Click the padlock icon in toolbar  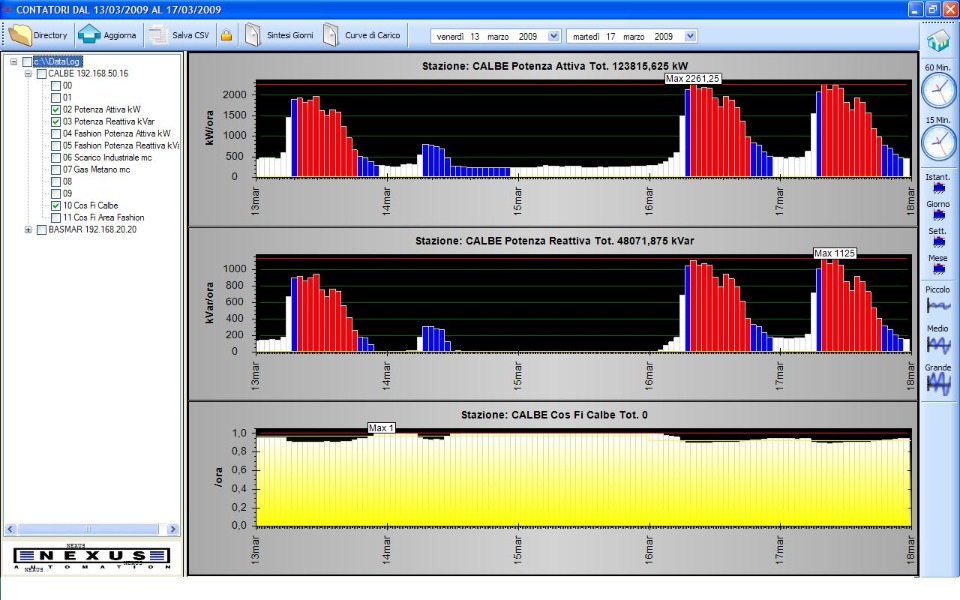click(x=226, y=36)
